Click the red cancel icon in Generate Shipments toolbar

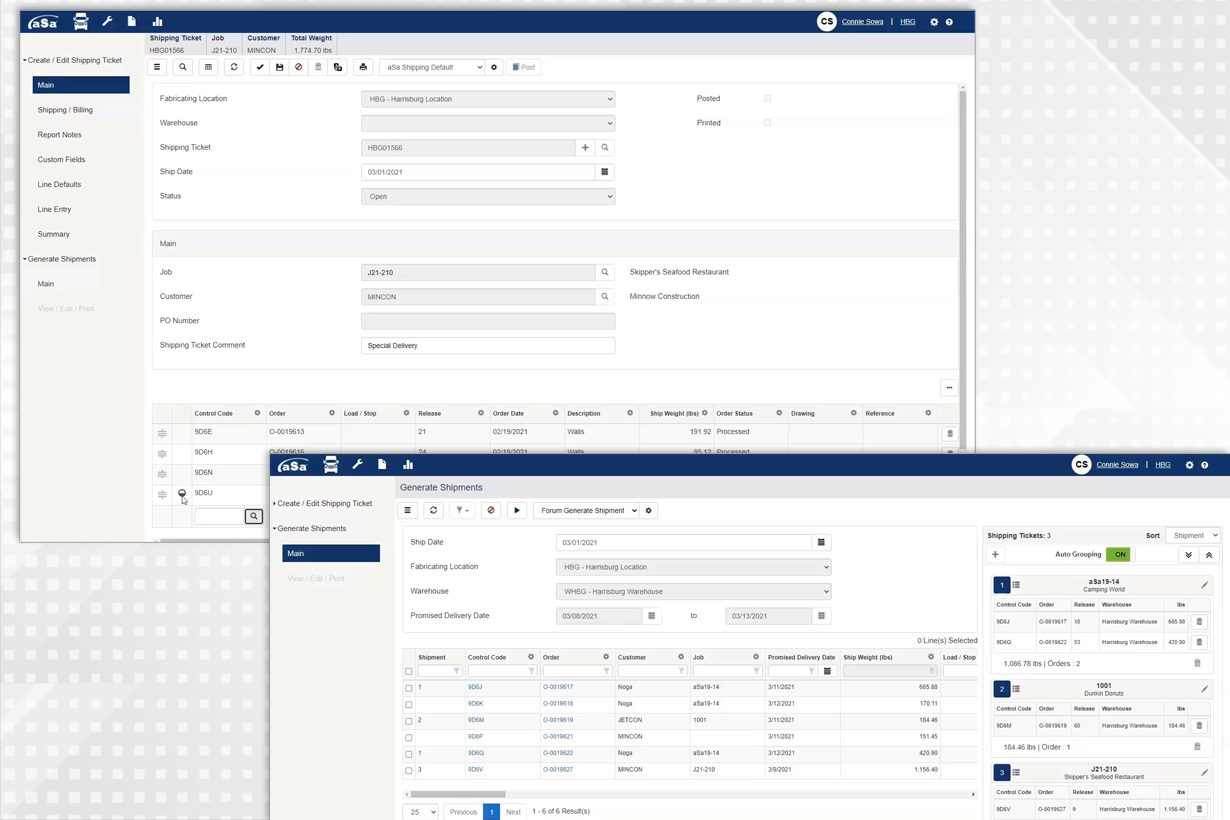coord(491,510)
